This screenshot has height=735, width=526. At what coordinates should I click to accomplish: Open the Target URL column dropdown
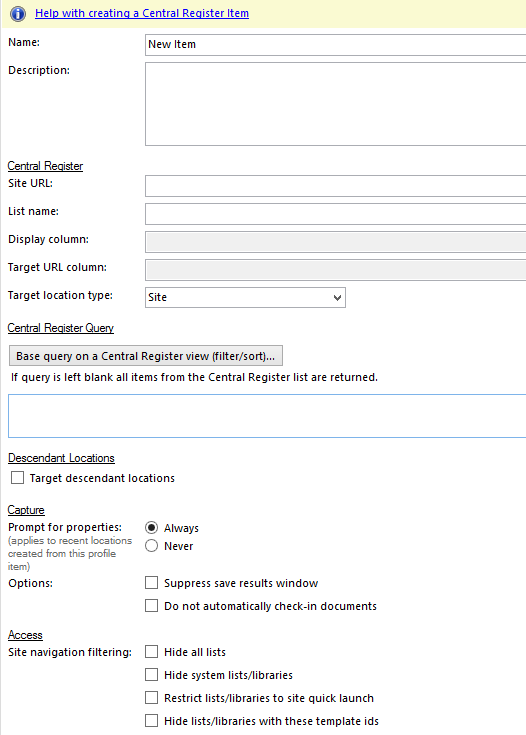(335, 270)
